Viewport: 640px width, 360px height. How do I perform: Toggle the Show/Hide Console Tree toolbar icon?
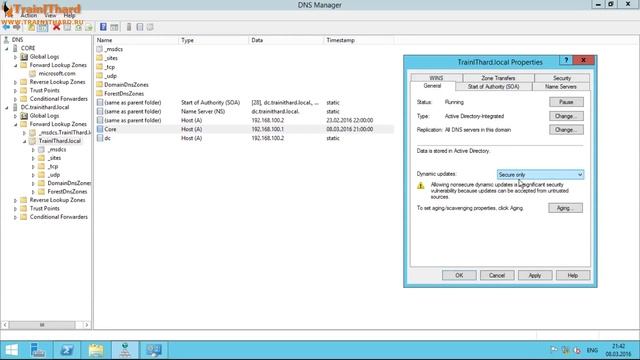[42, 27]
